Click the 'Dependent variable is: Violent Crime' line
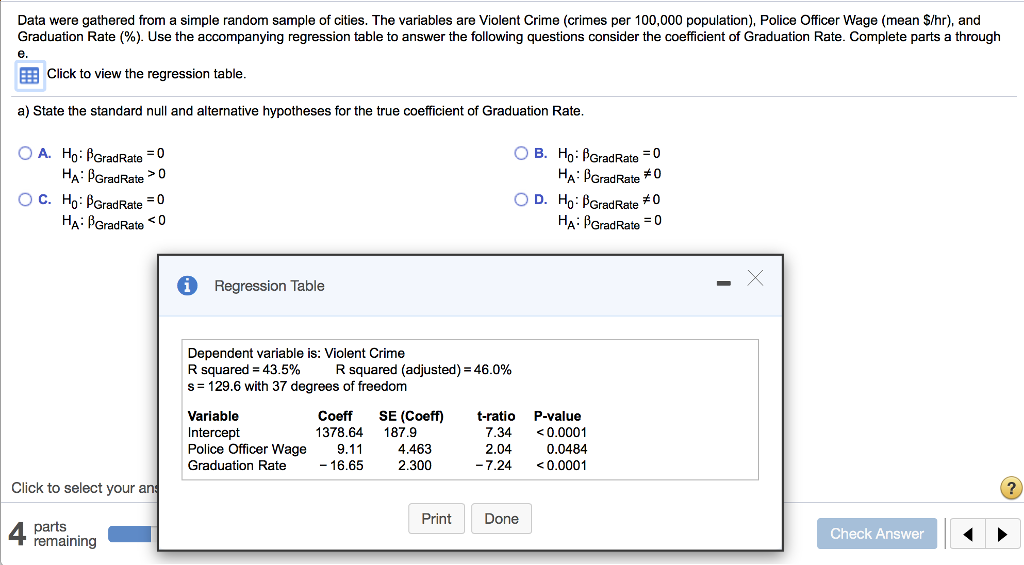 click(296, 353)
